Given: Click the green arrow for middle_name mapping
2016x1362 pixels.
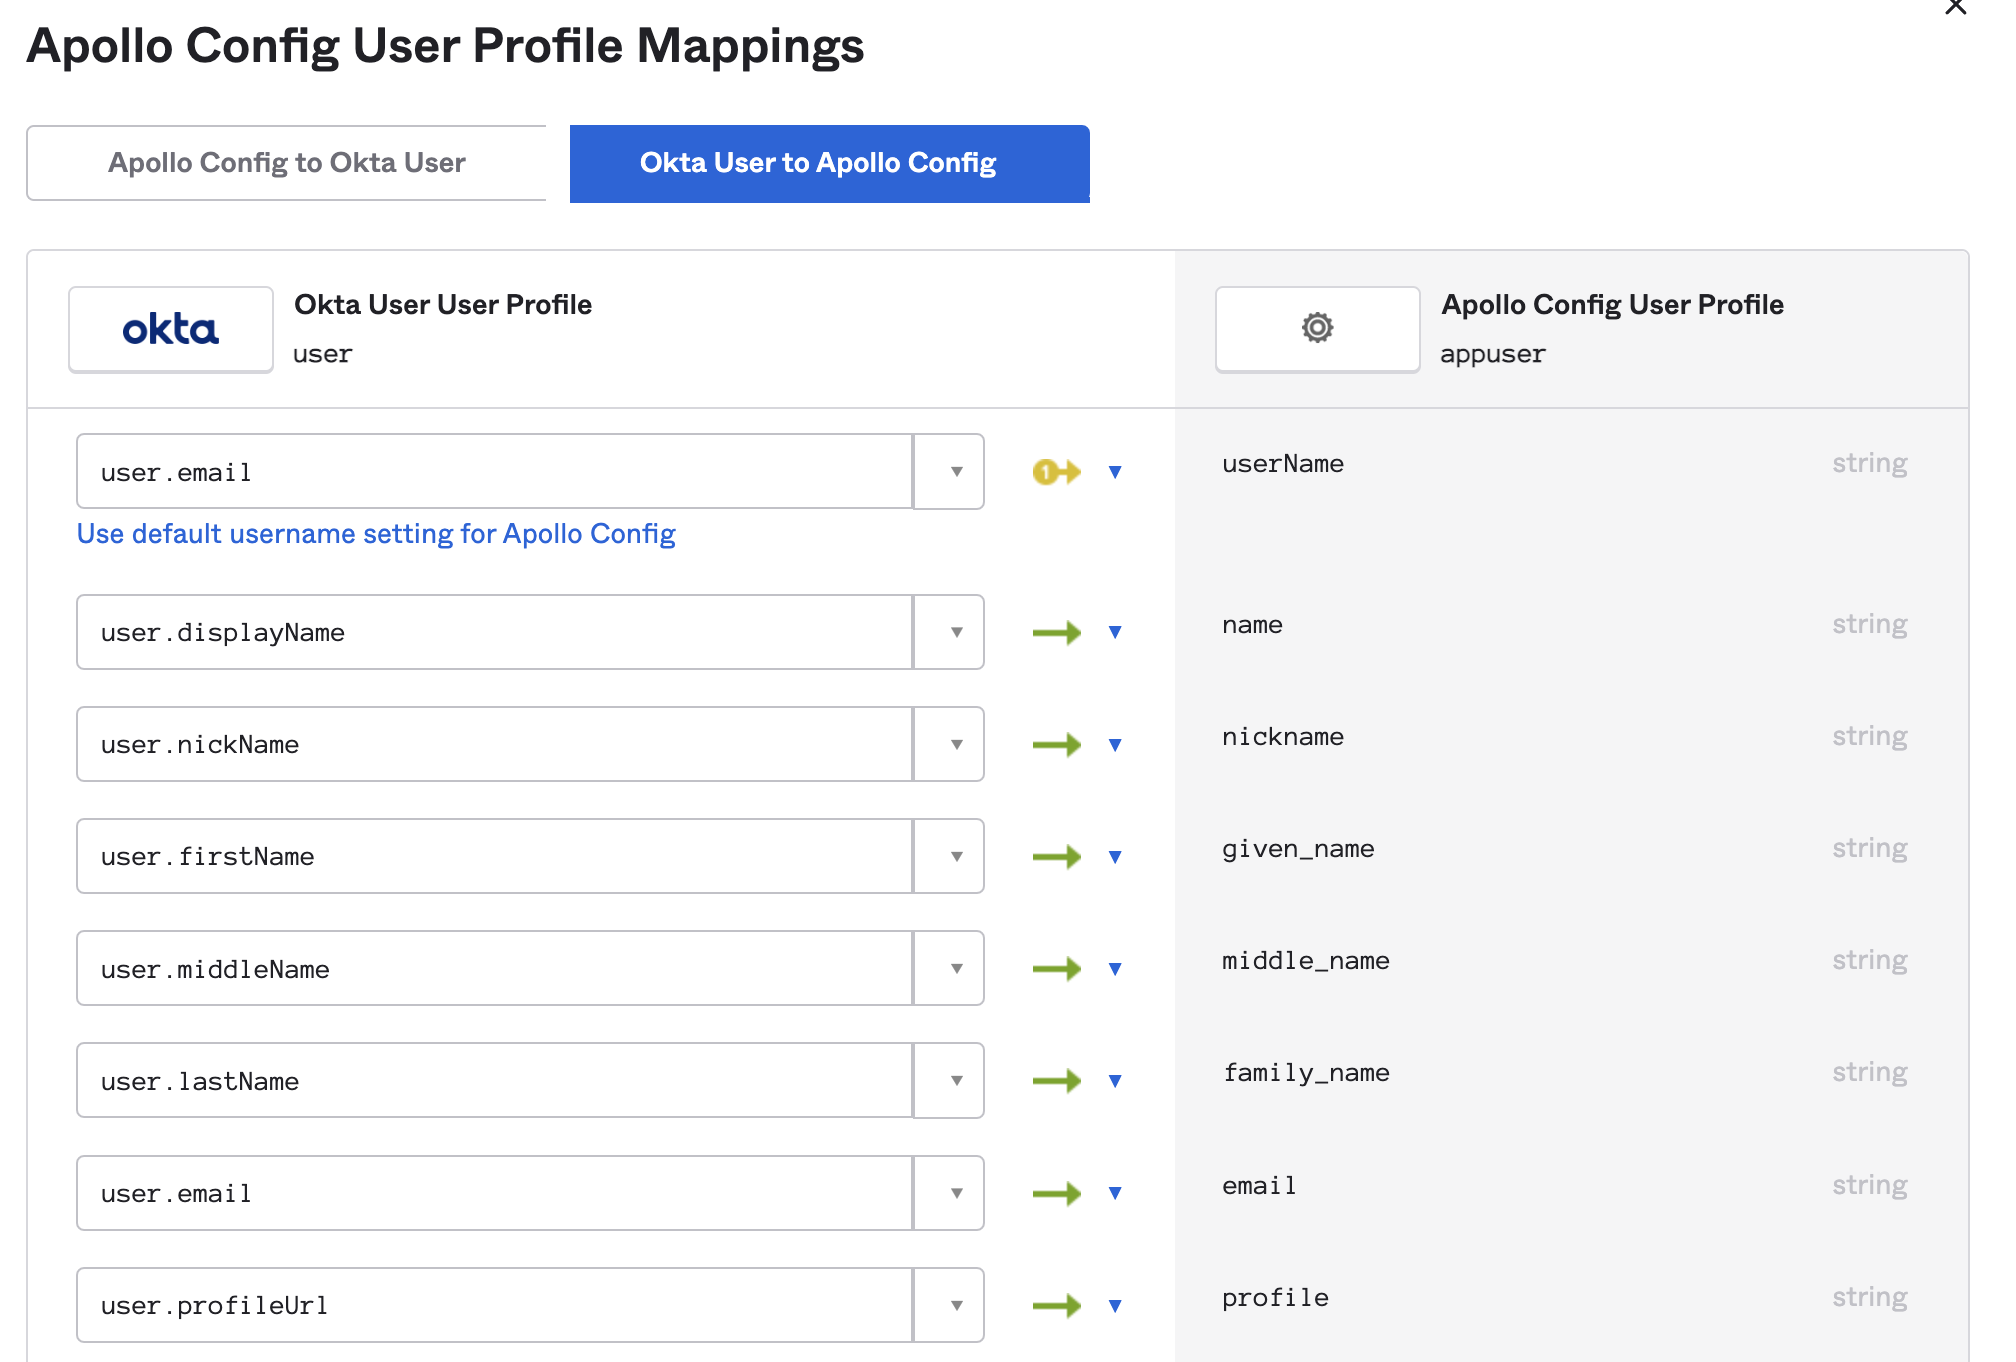Looking at the screenshot, I should (1056, 968).
